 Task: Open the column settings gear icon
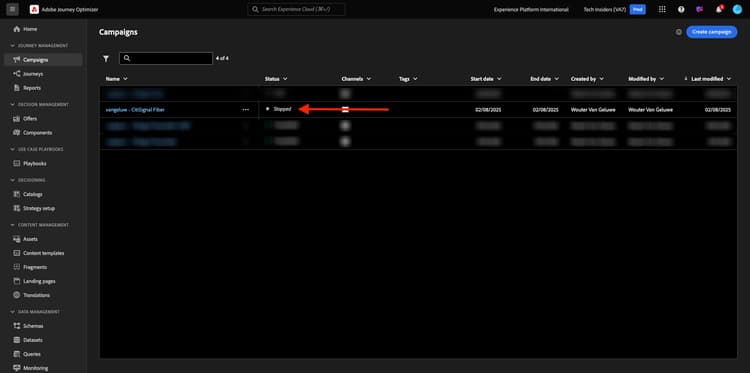tap(678, 32)
